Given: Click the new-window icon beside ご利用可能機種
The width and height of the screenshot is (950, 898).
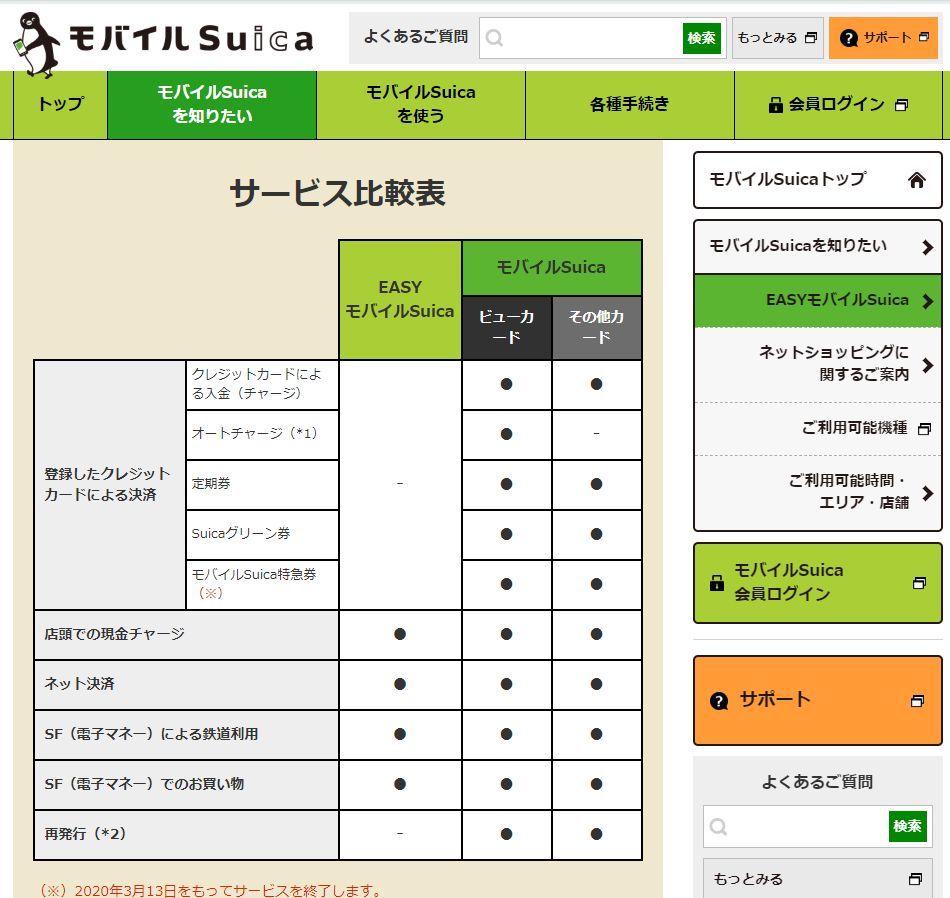Looking at the screenshot, I should tap(923, 429).
